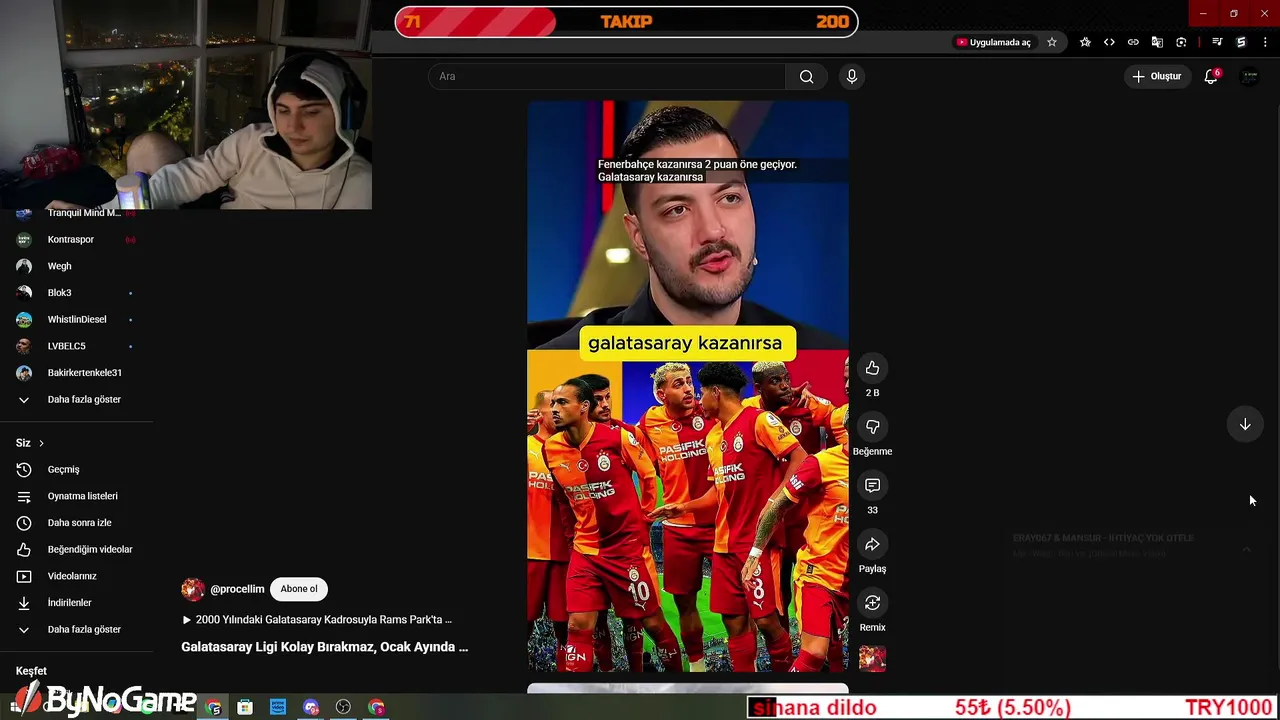The width and height of the screenshot is (1280, 720).
Task: Open the Microsoft Store taskbar icon
Action: [245, 707]
